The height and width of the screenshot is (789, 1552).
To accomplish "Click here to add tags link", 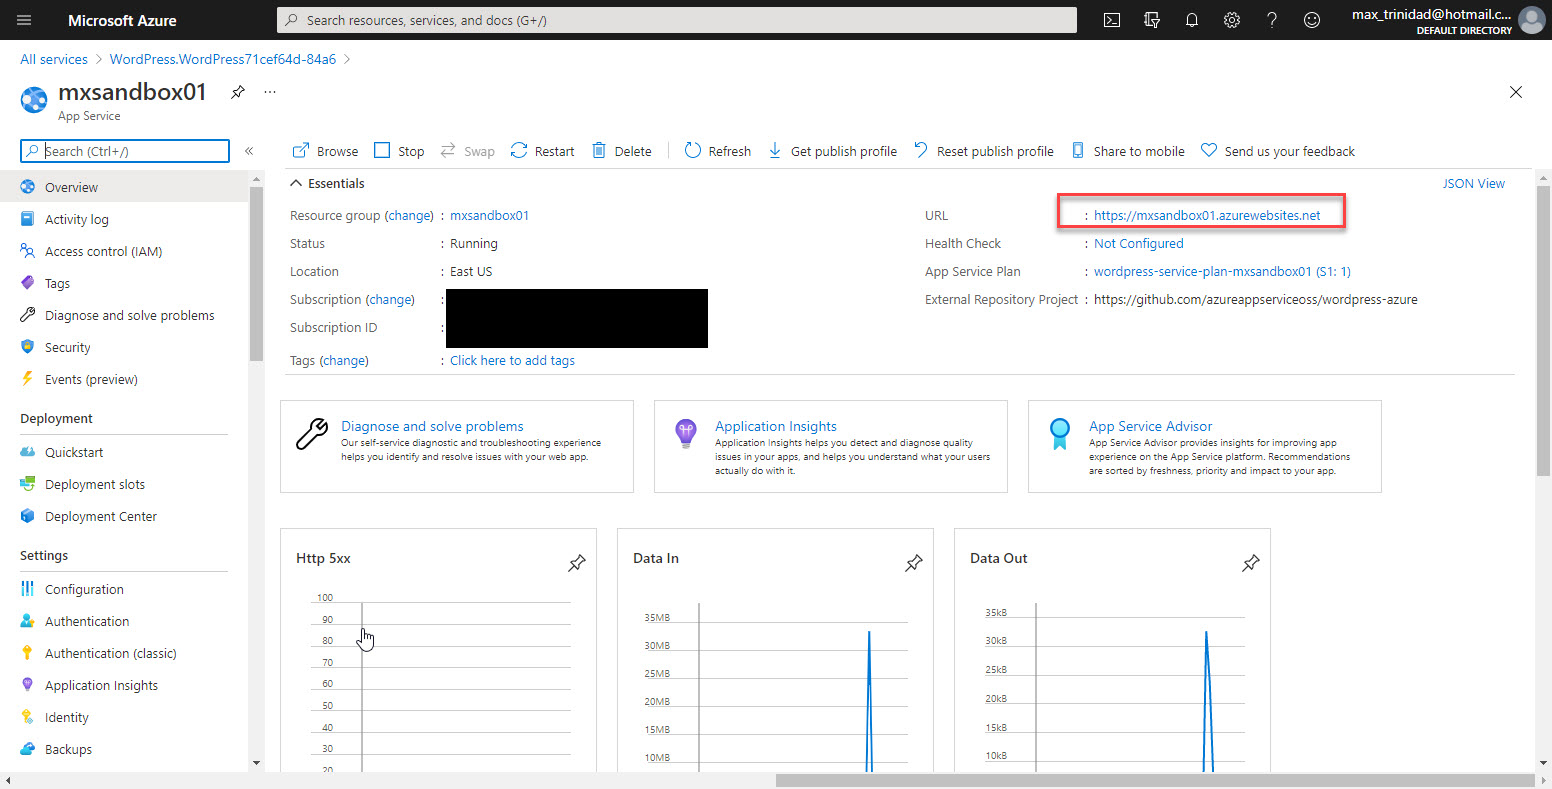I will pyautogui.click(x=512, y=360).
